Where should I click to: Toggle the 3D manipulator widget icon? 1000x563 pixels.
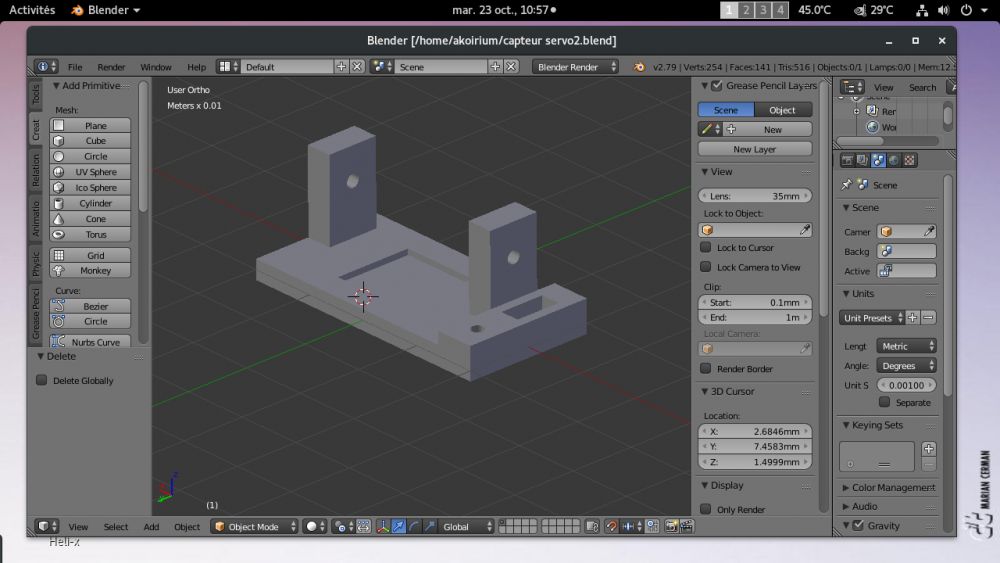coord(383,527)
